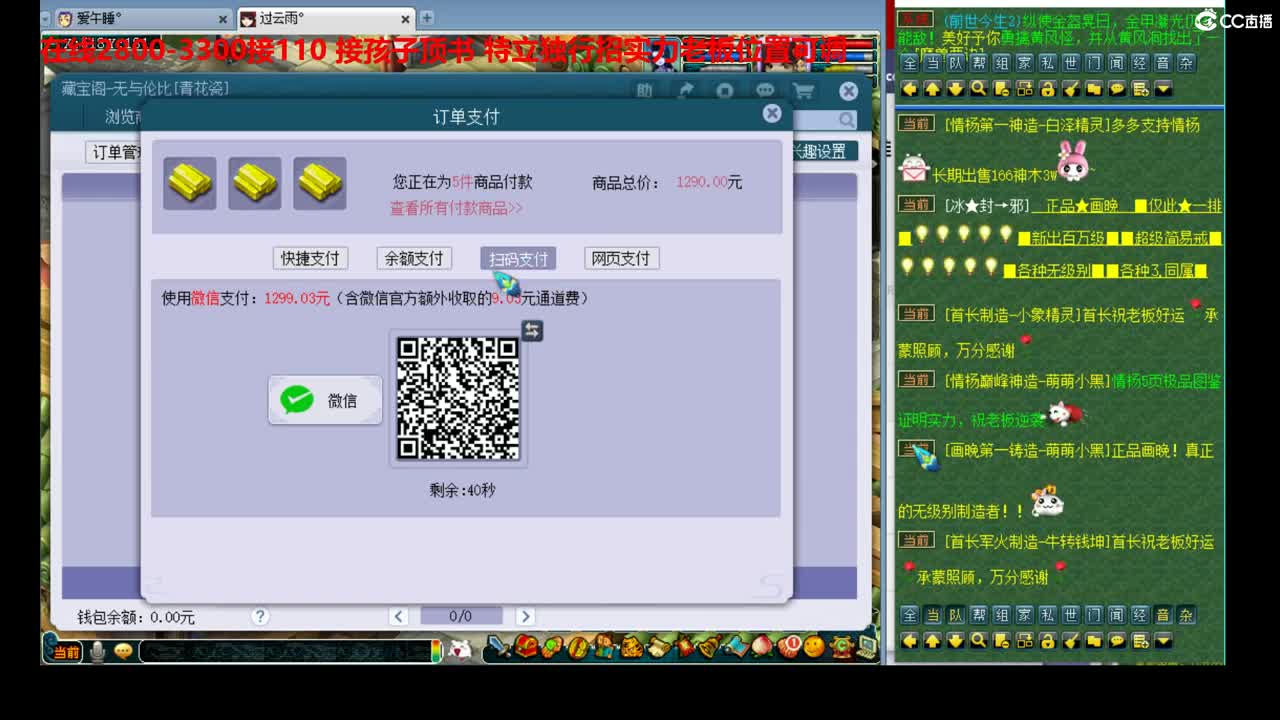Select the 当 channel in the upper chat filter row
This screenshot has width=1280, height=720.
coord(932,62)
